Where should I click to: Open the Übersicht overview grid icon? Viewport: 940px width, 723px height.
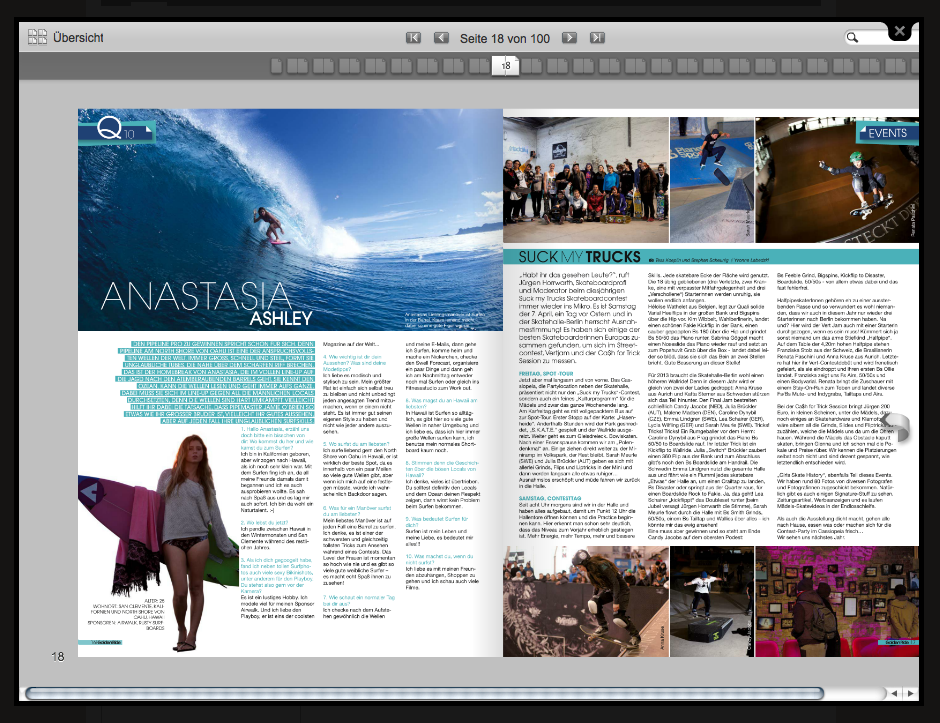37,37
